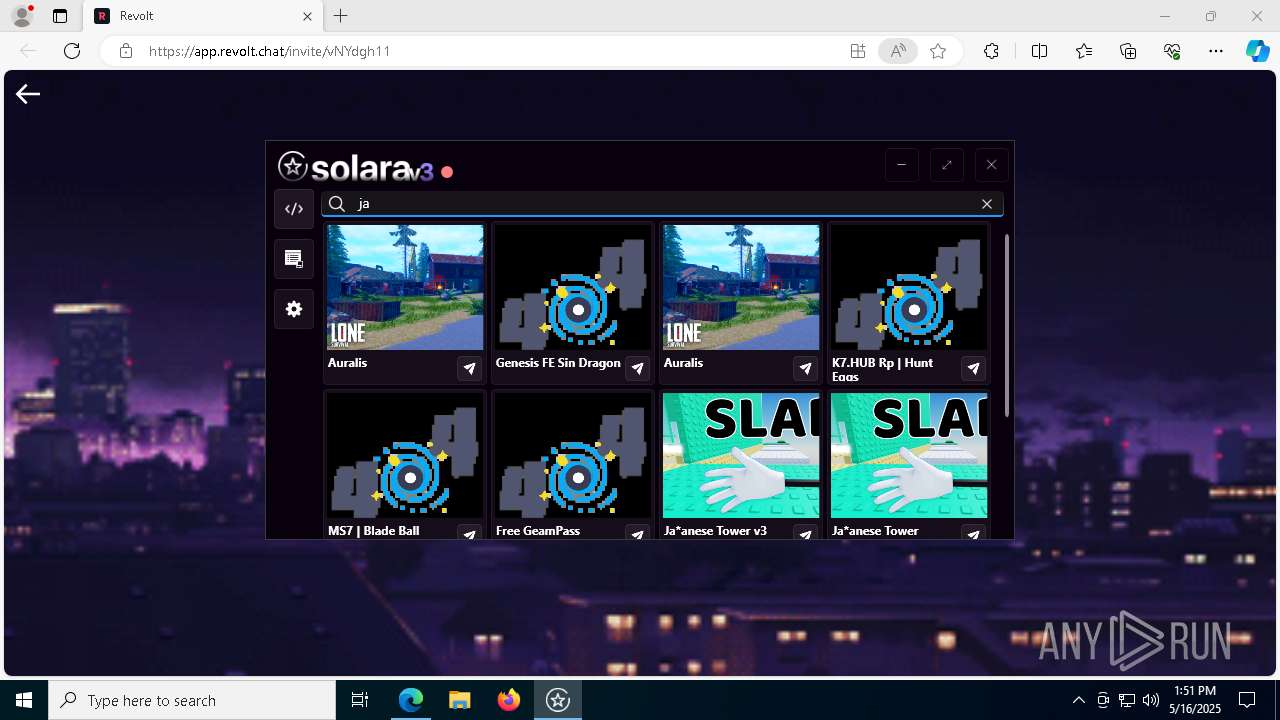Click the Solara v3 logo
Screen dimensions: 1280x720
(x=356, y=167)
